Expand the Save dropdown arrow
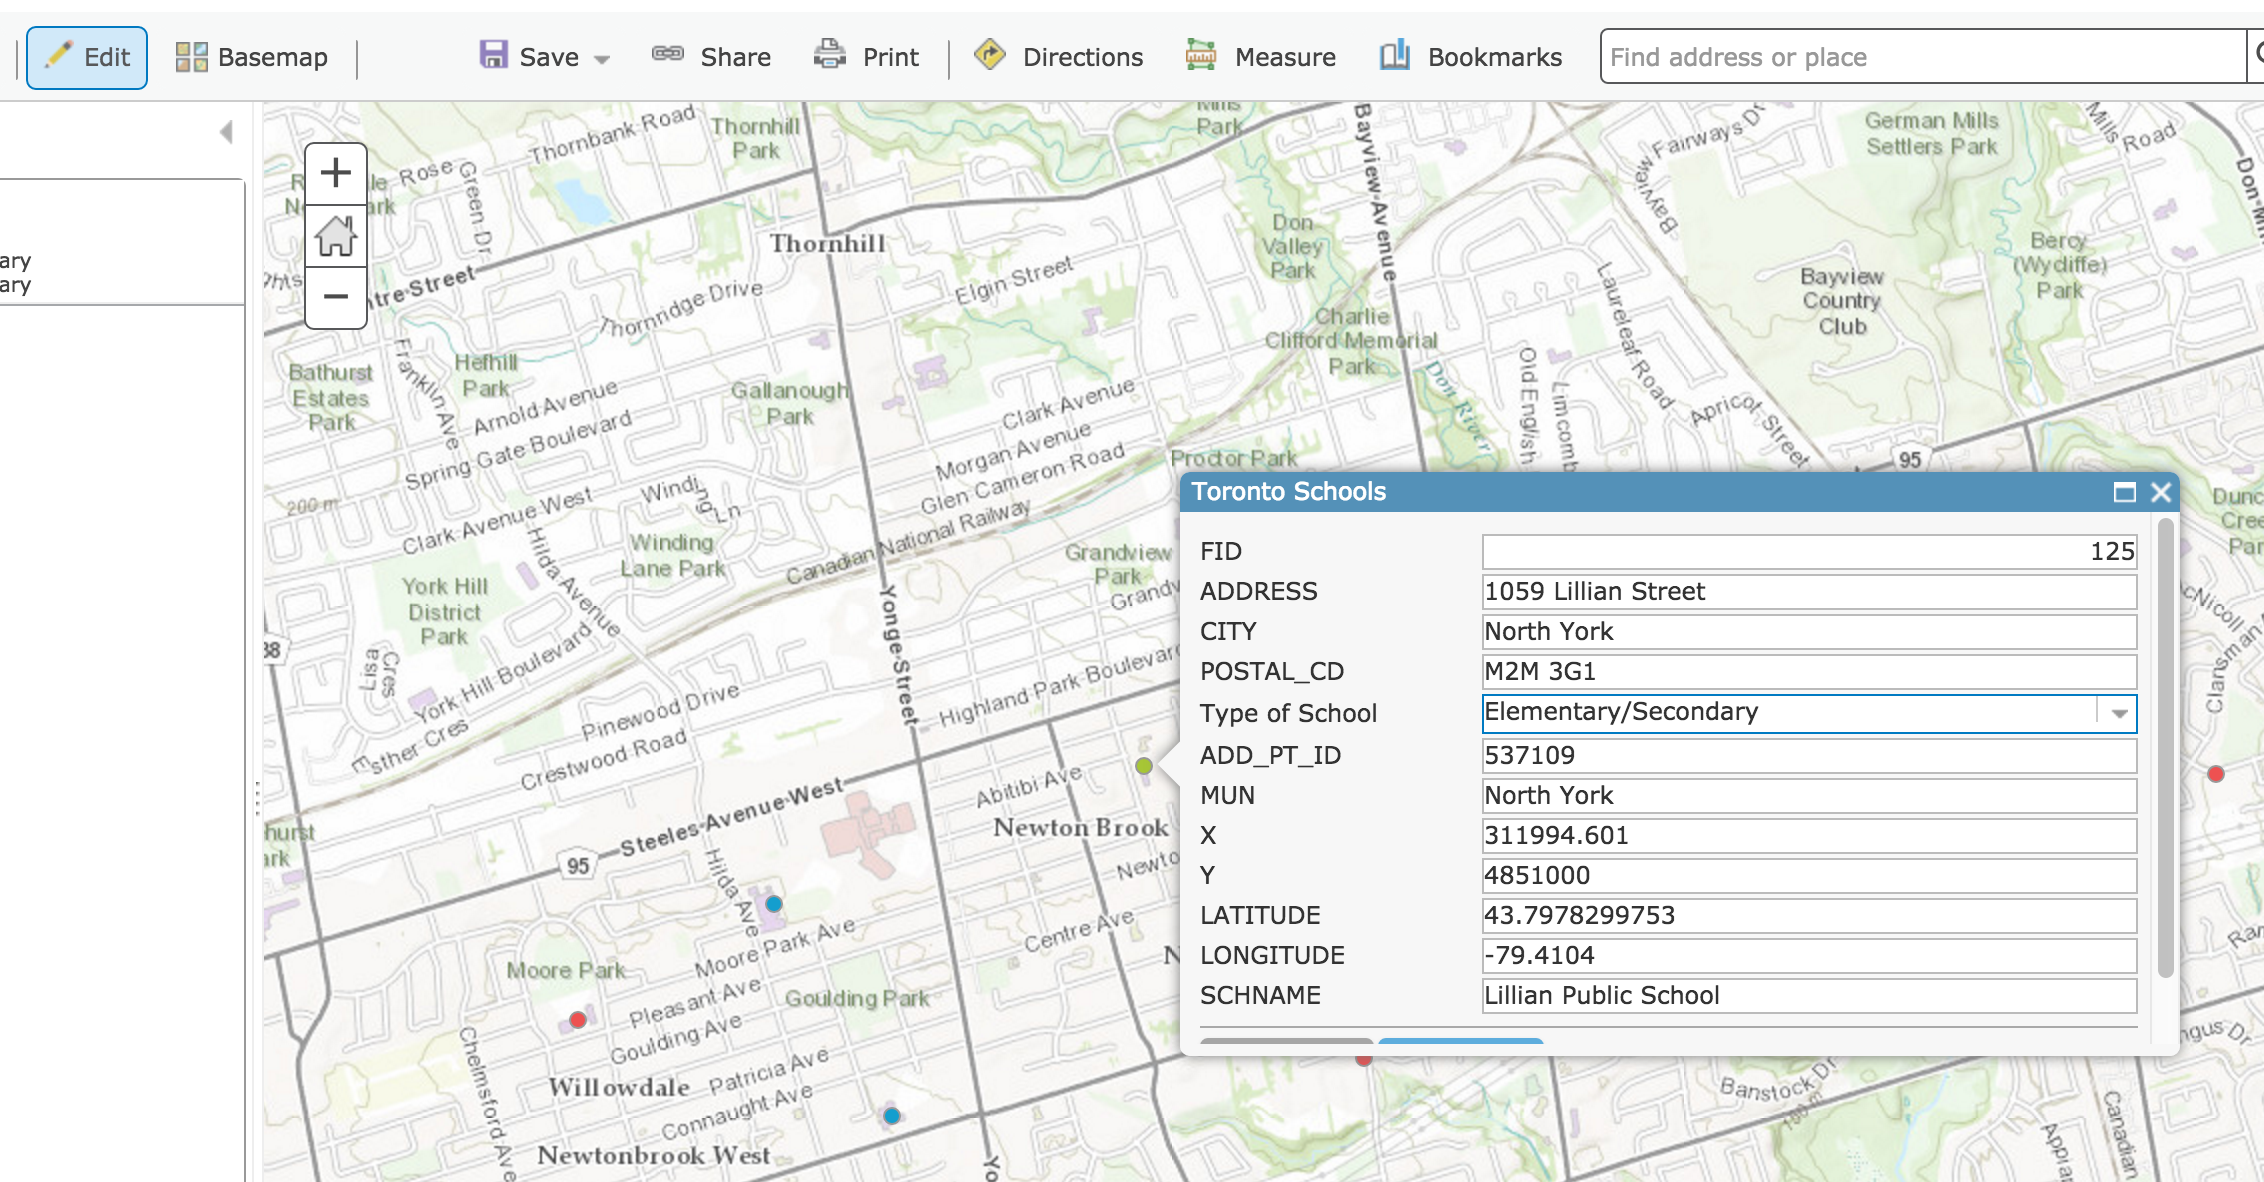This screenshot has width=2264, height=1182. coord(601,59)
